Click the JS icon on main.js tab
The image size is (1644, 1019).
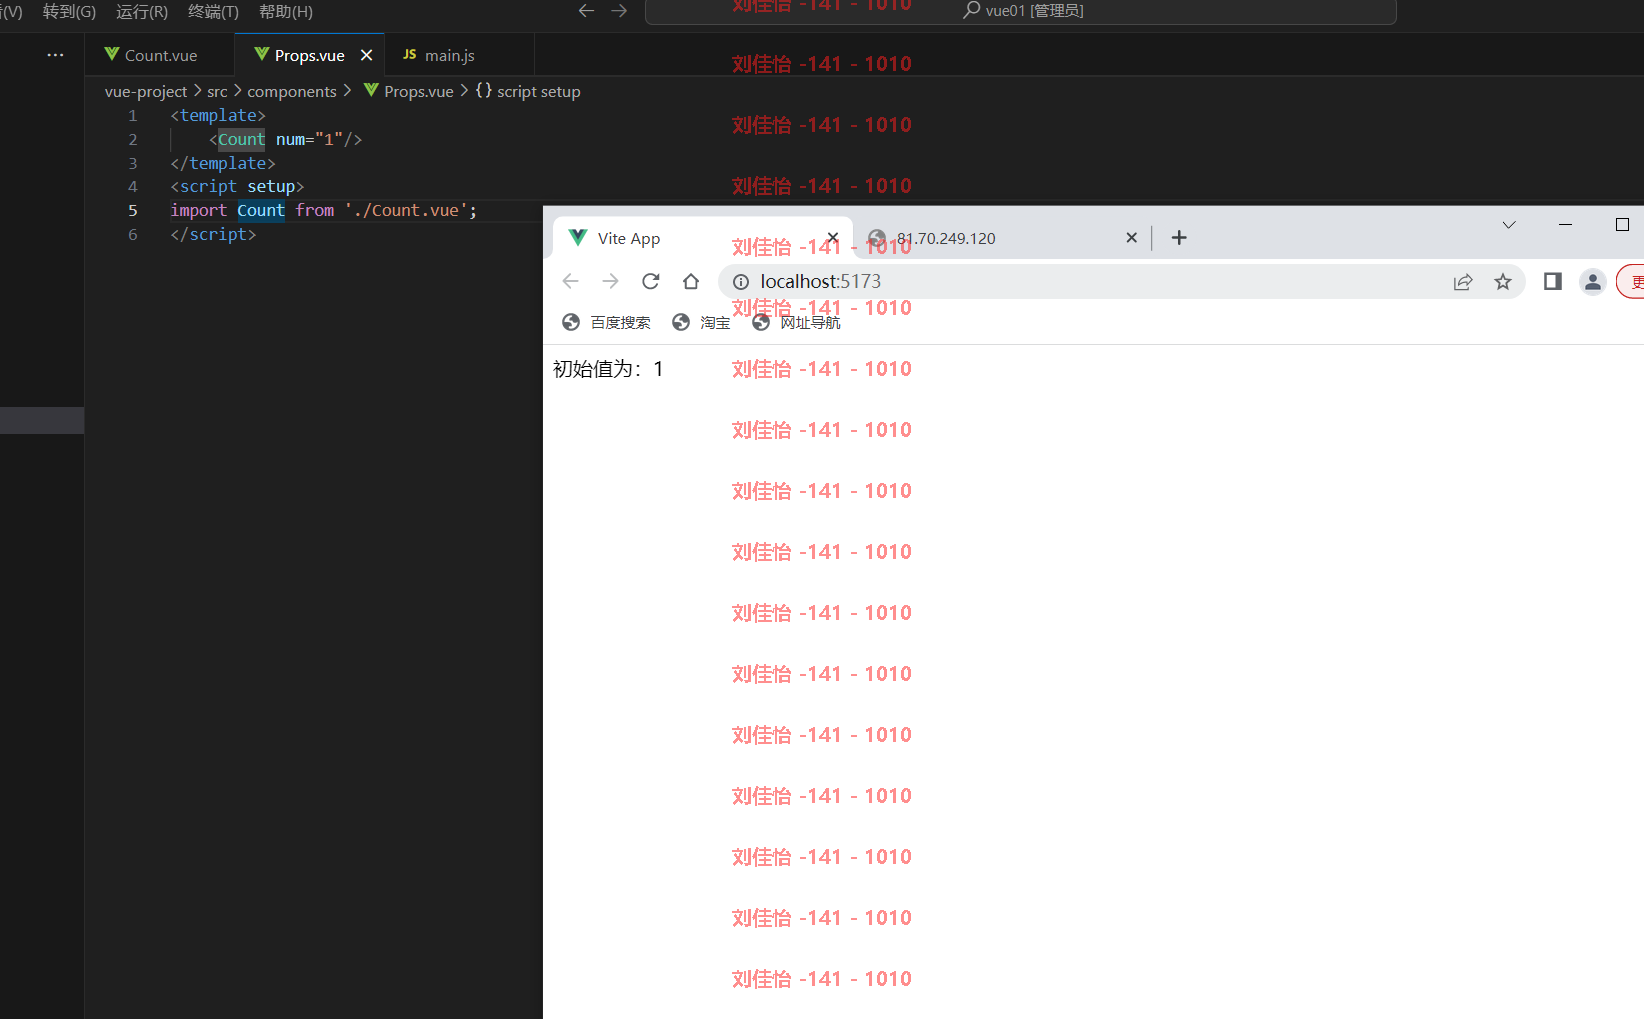[x=409, y=55]
